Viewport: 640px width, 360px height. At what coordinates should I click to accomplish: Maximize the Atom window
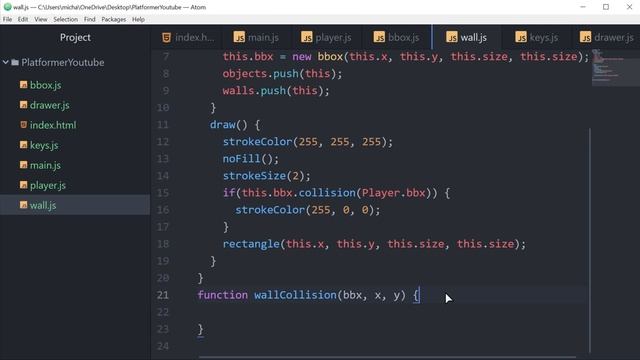606,7
